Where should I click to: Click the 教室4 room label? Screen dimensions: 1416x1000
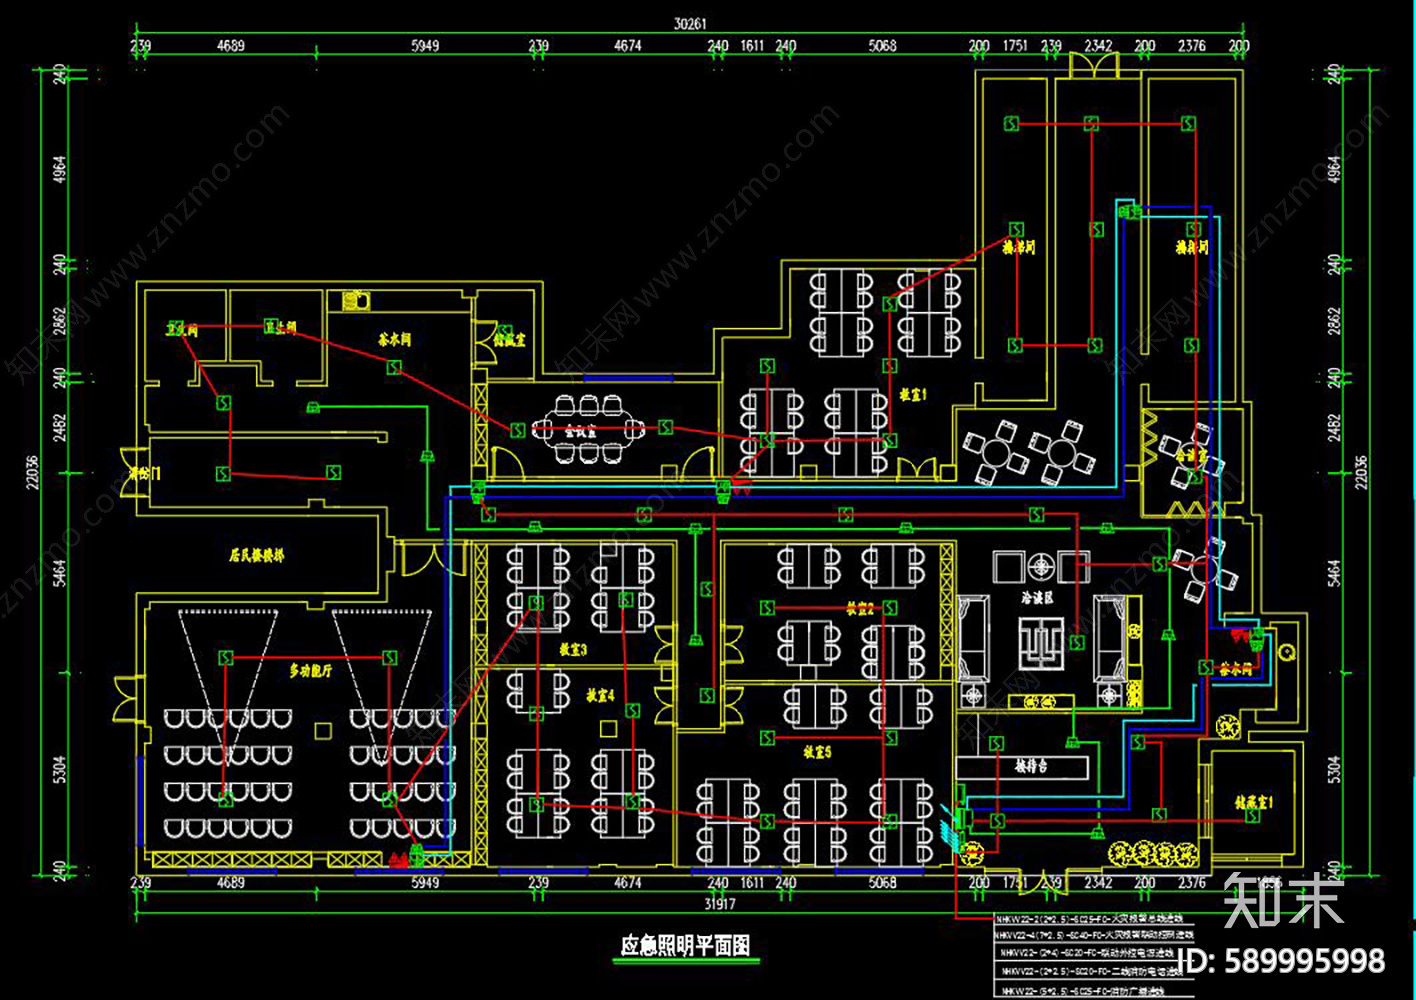[x=601, y=695]
